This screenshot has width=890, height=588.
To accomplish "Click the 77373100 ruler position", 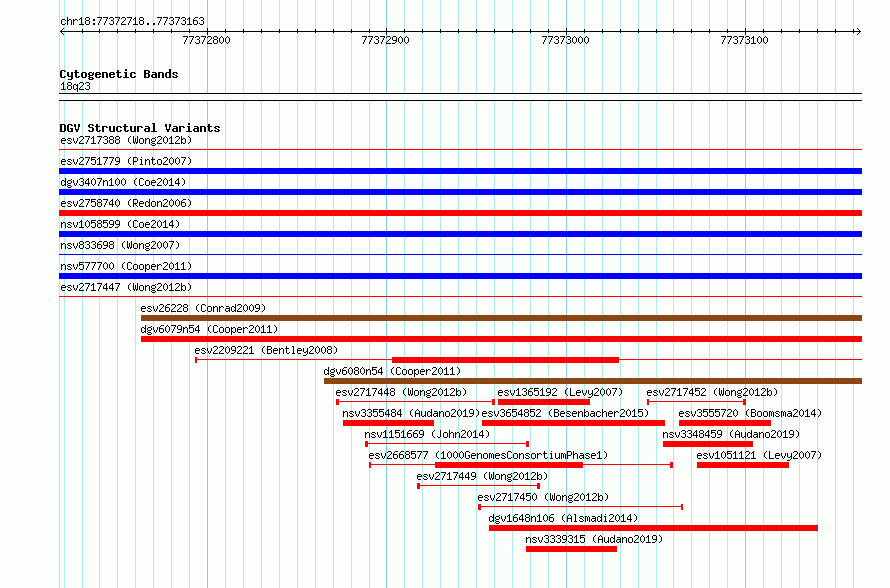I will coord(744,40).
